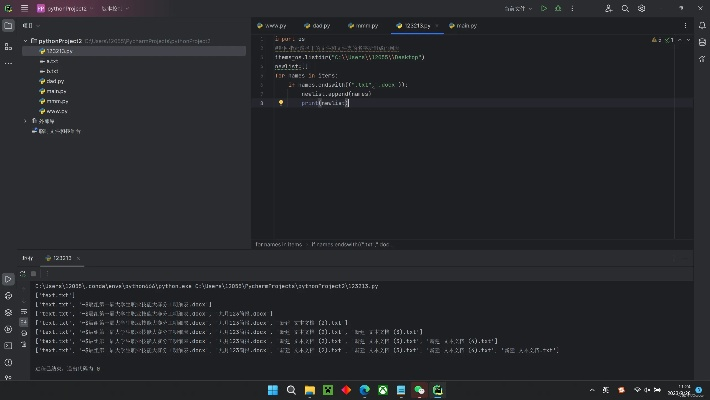
Task: Open dae.py file in the project tree
Action: tap(55, 81)
